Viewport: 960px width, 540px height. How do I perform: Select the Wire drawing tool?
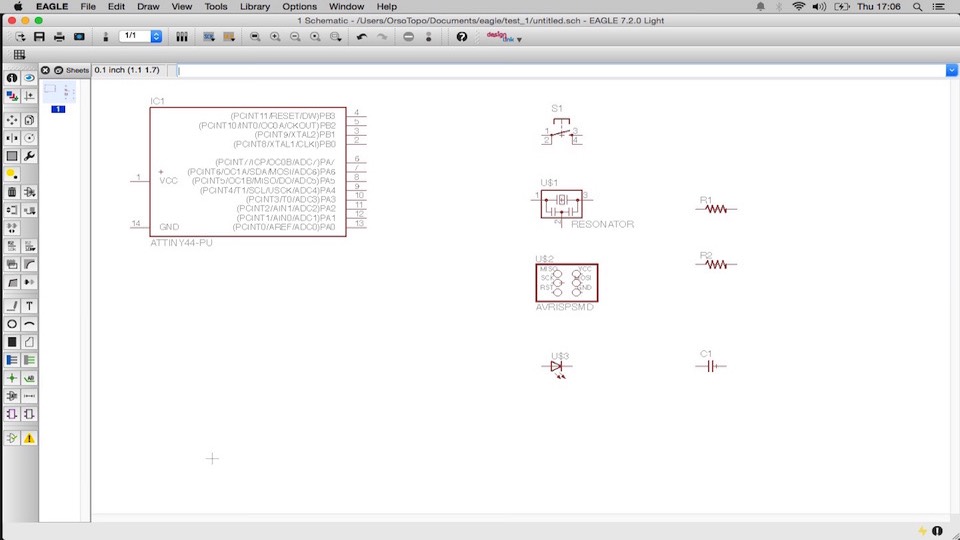(12, 306)
